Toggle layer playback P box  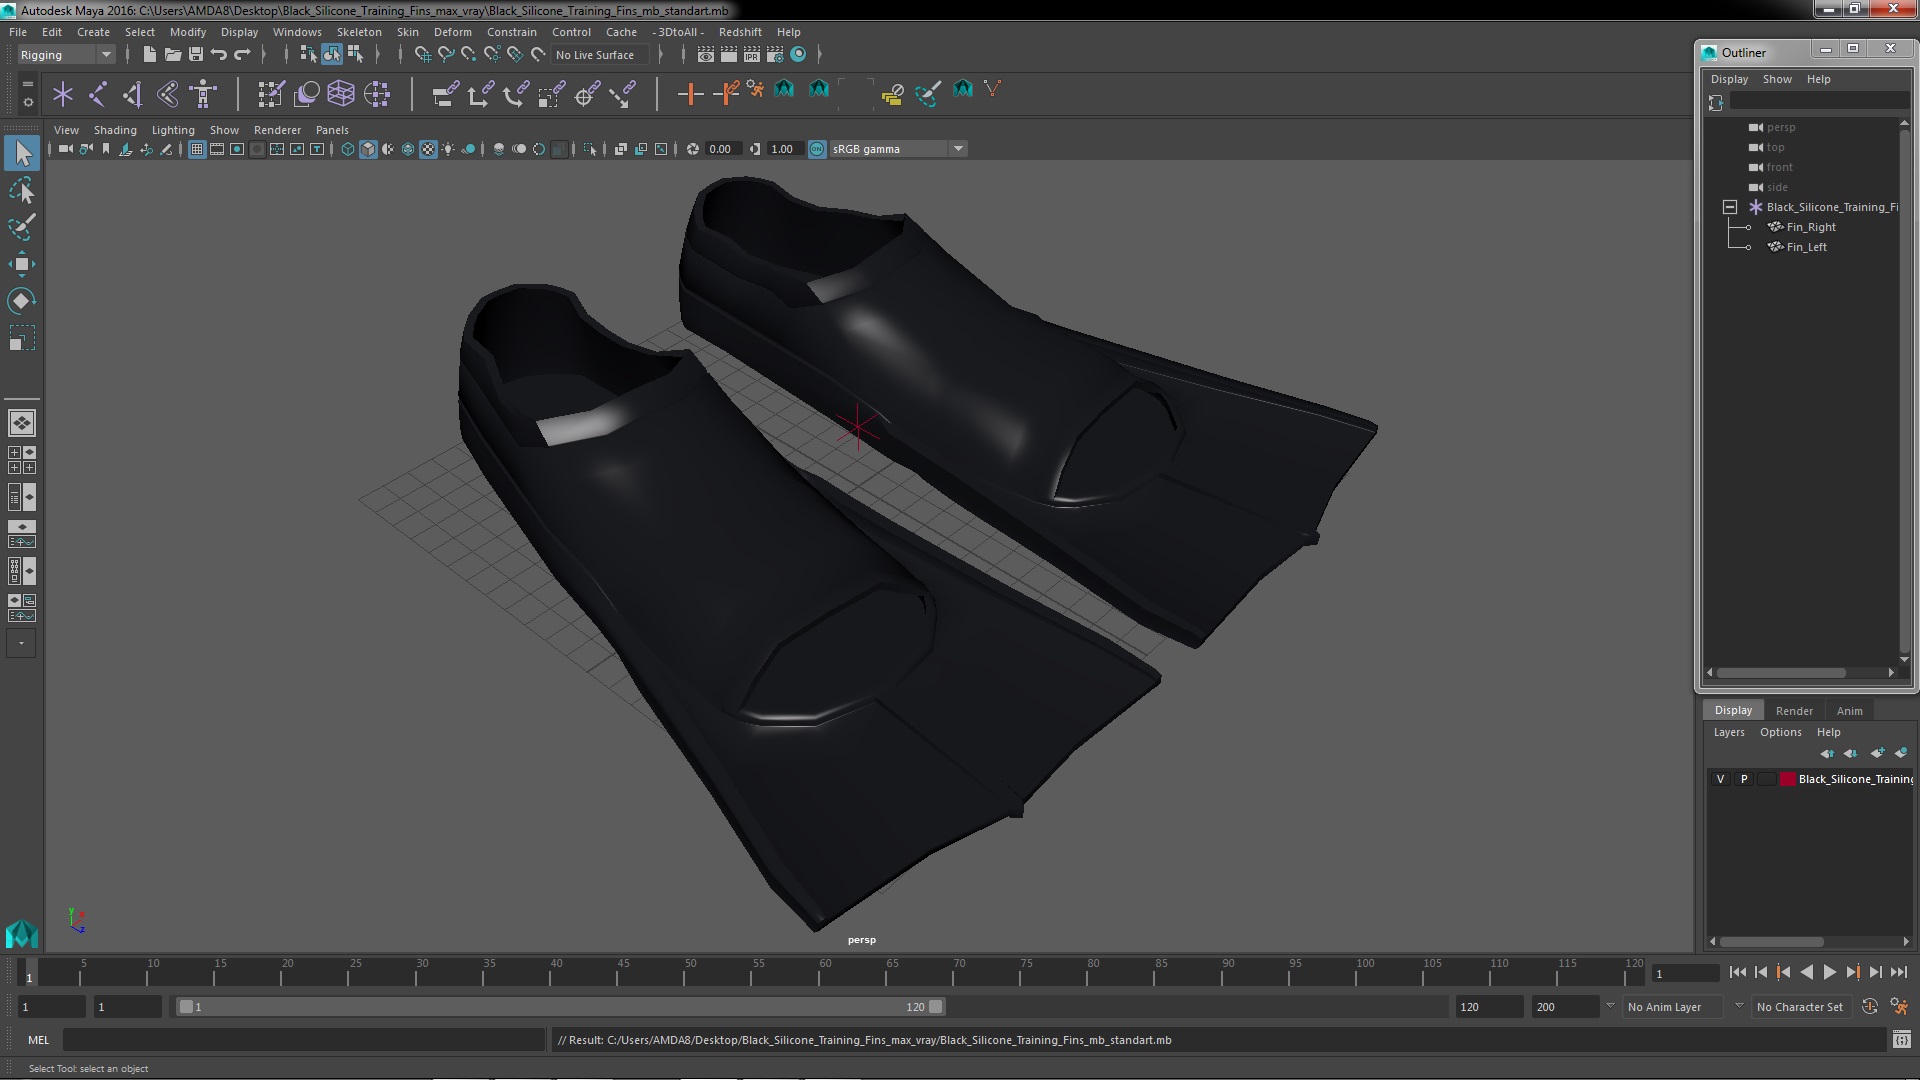coord(1744,779)
